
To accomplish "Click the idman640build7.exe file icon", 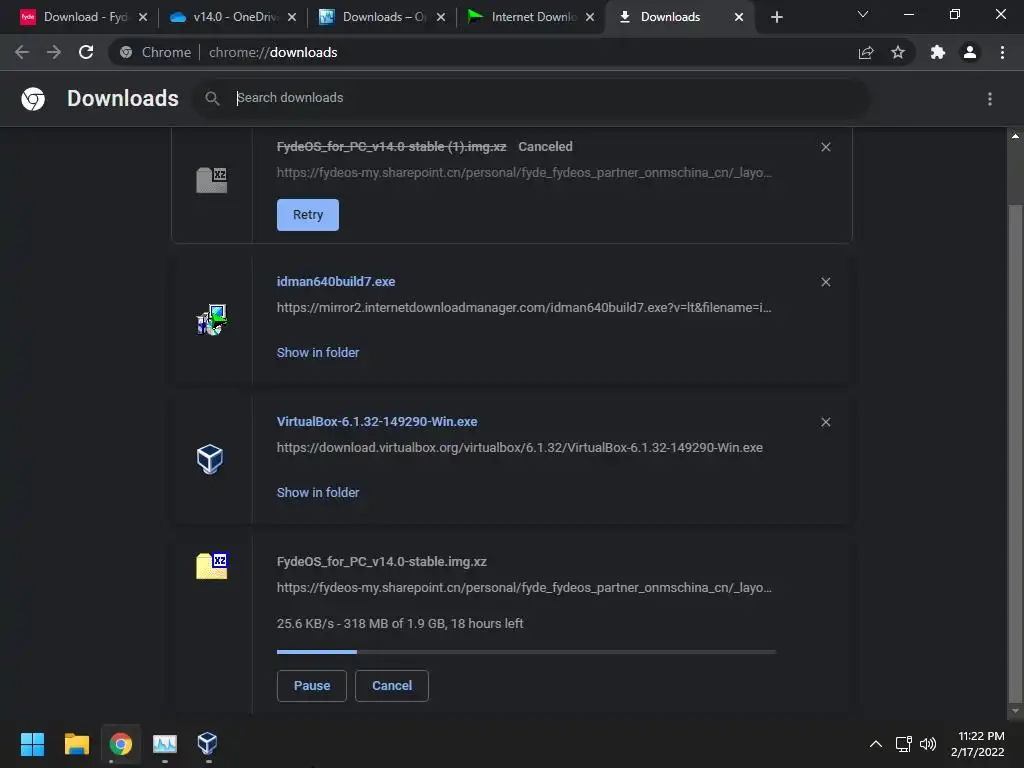I will [x=211, y=319].
